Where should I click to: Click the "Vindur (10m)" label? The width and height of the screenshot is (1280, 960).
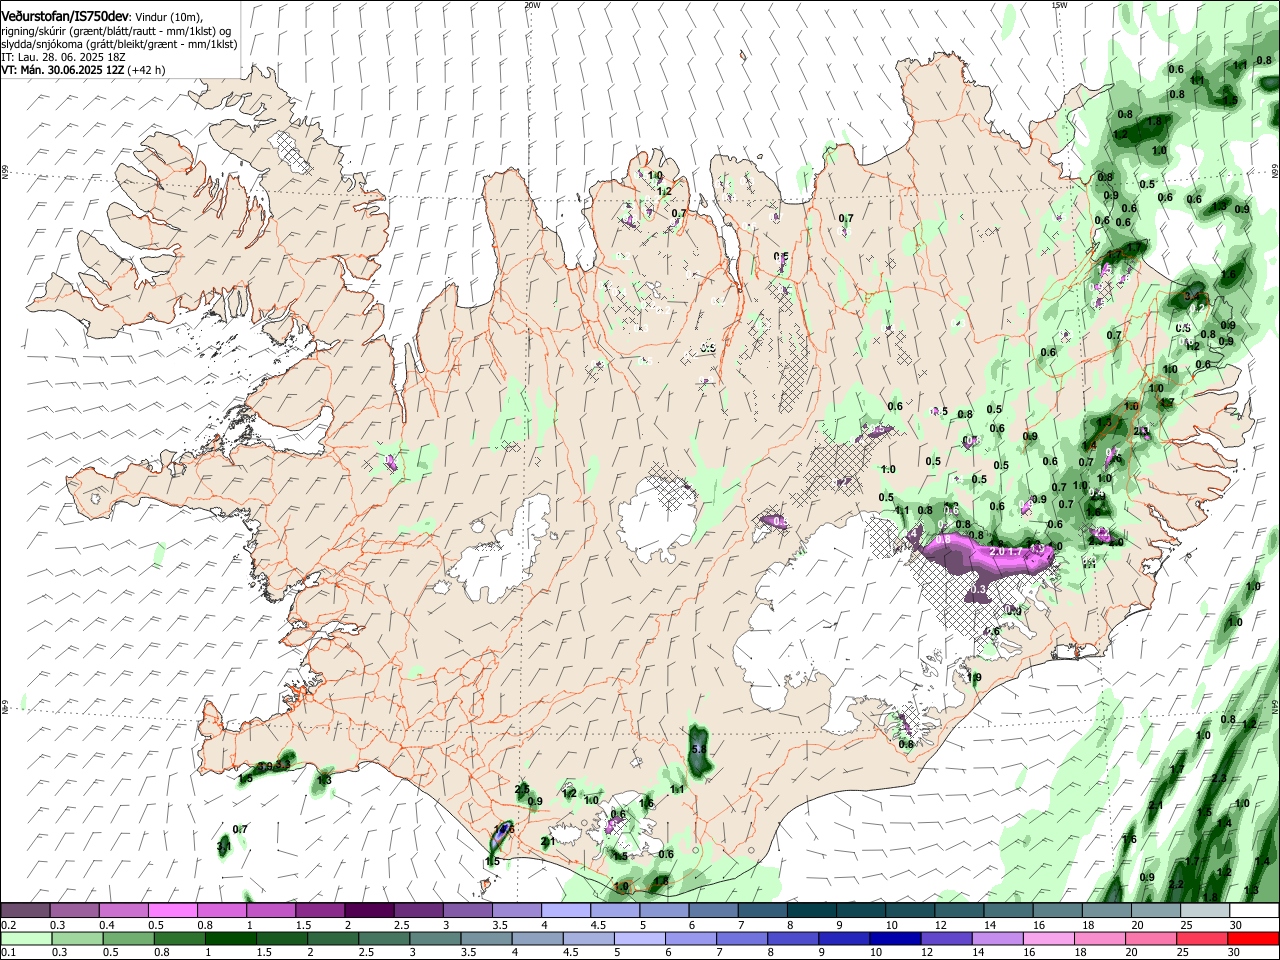click(166, 17)
